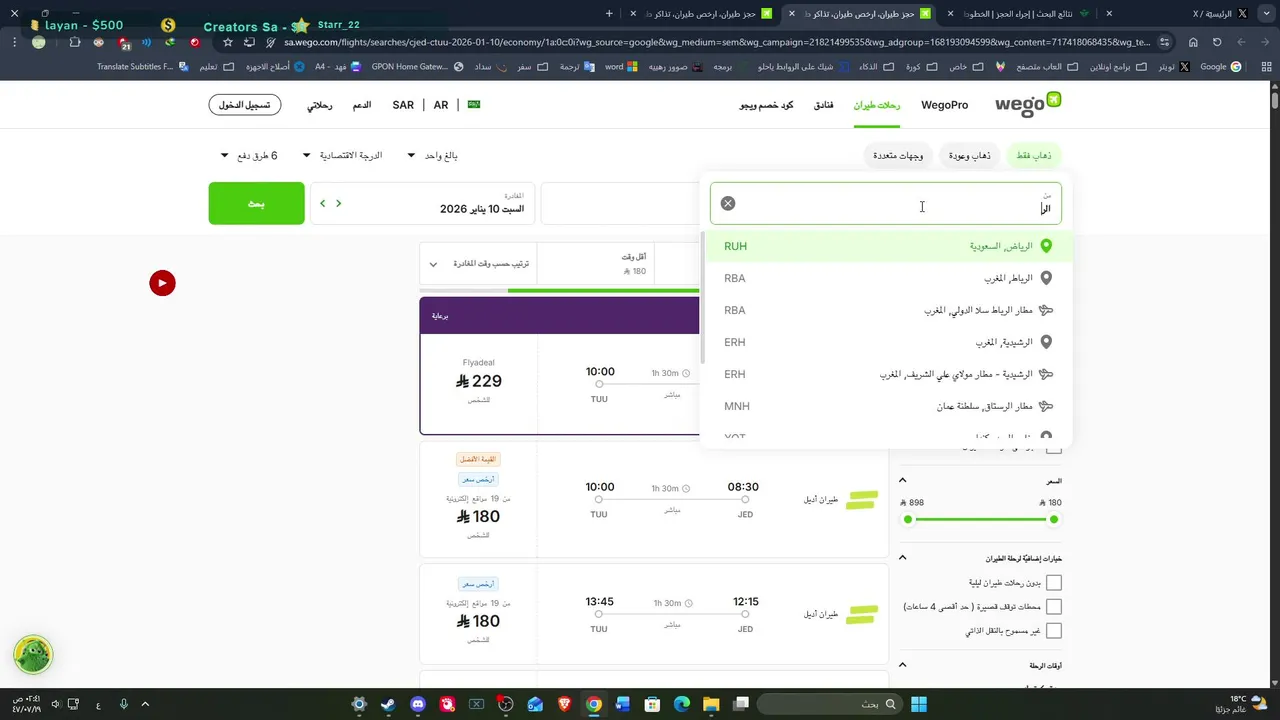Viewport: 1280px width, 720px height.
Task: Open the WegoPro nav item
Action: 944,105
